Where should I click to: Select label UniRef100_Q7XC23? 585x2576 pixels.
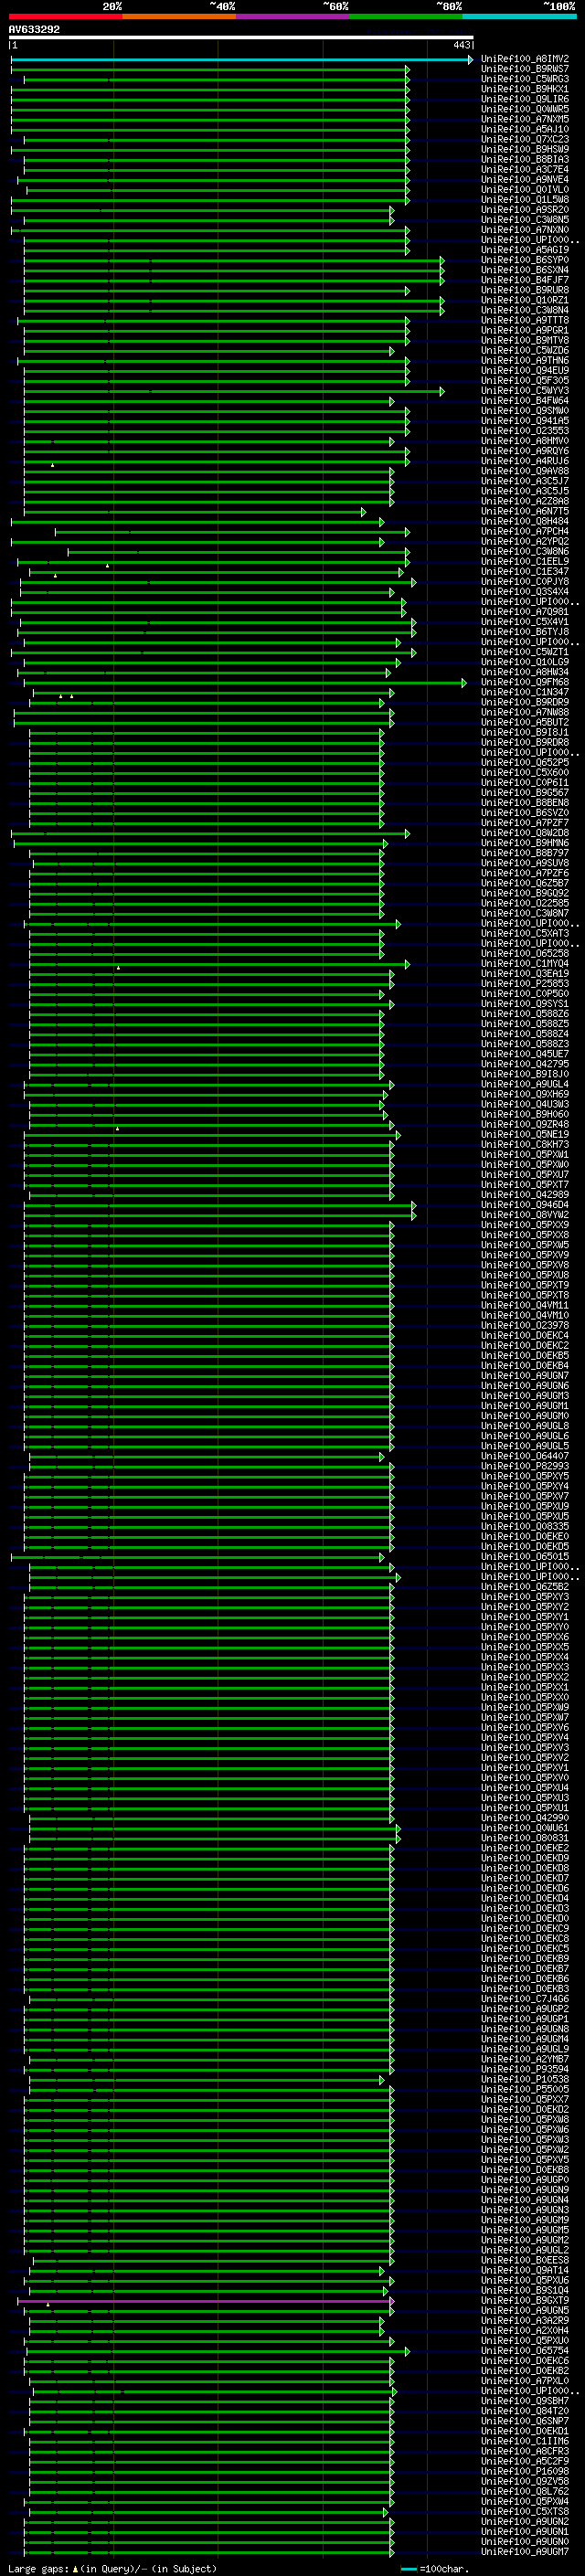pos(524,139)
